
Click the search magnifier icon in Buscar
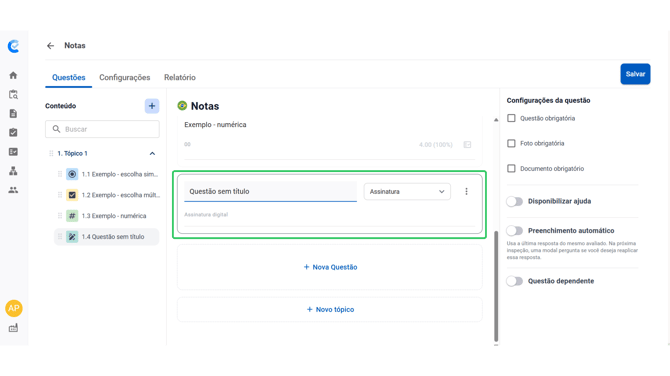56,129
